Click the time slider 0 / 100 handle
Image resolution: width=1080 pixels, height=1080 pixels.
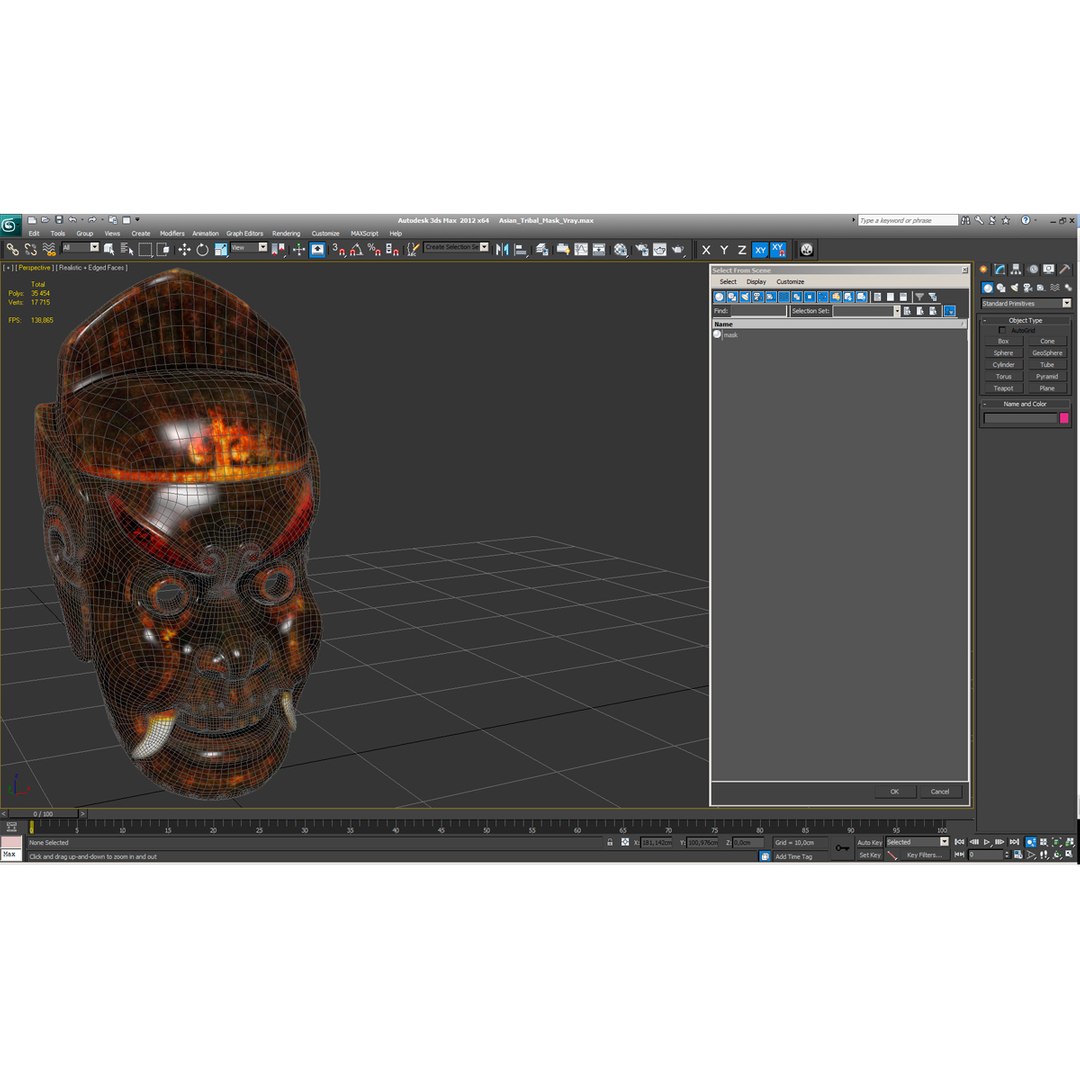point(43,813)
